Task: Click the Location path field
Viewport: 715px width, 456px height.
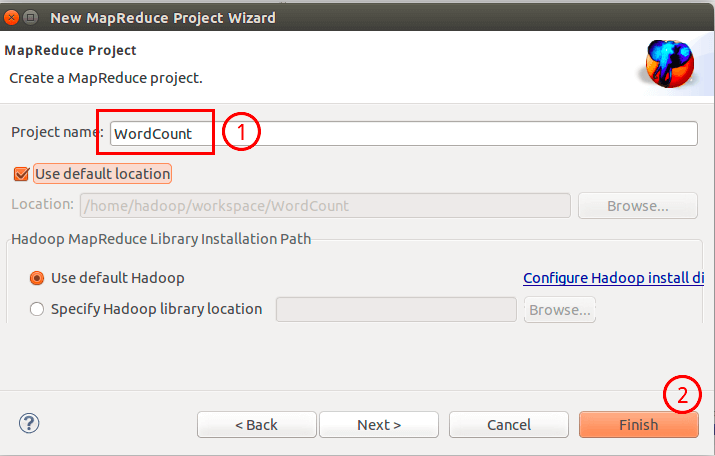Action: click(325, 206)
